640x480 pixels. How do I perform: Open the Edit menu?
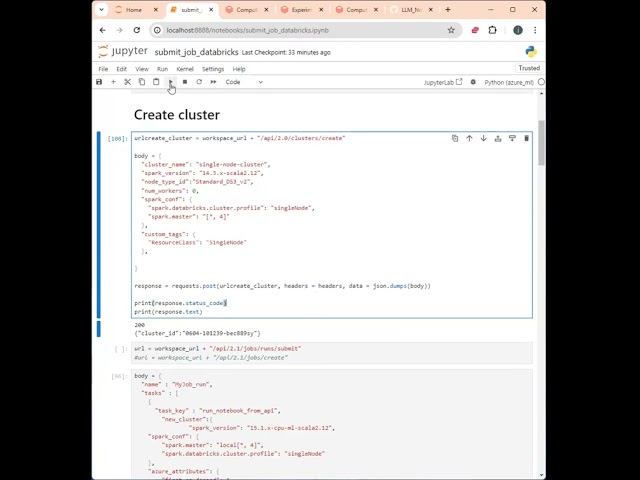click(x=122, y=69)
